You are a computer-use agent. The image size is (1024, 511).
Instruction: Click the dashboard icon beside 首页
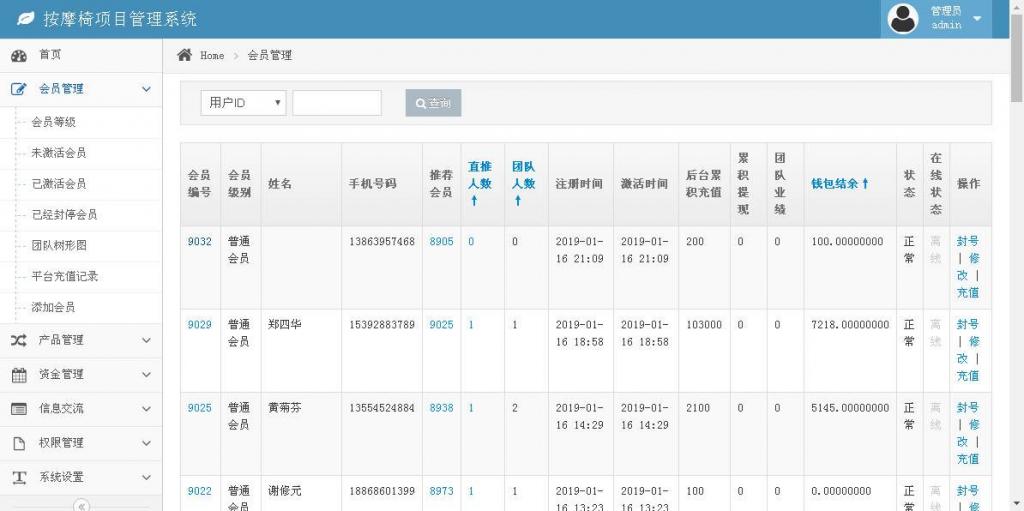pos(18,55)
